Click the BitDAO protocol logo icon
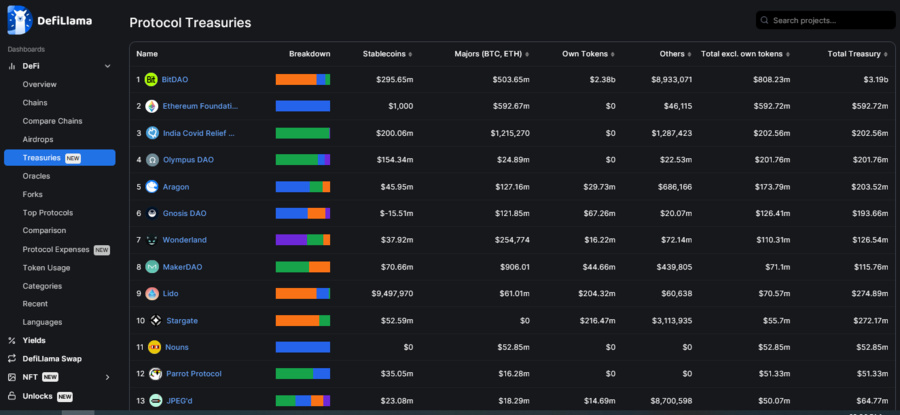900x415 pixels. [x=151, y=80]
